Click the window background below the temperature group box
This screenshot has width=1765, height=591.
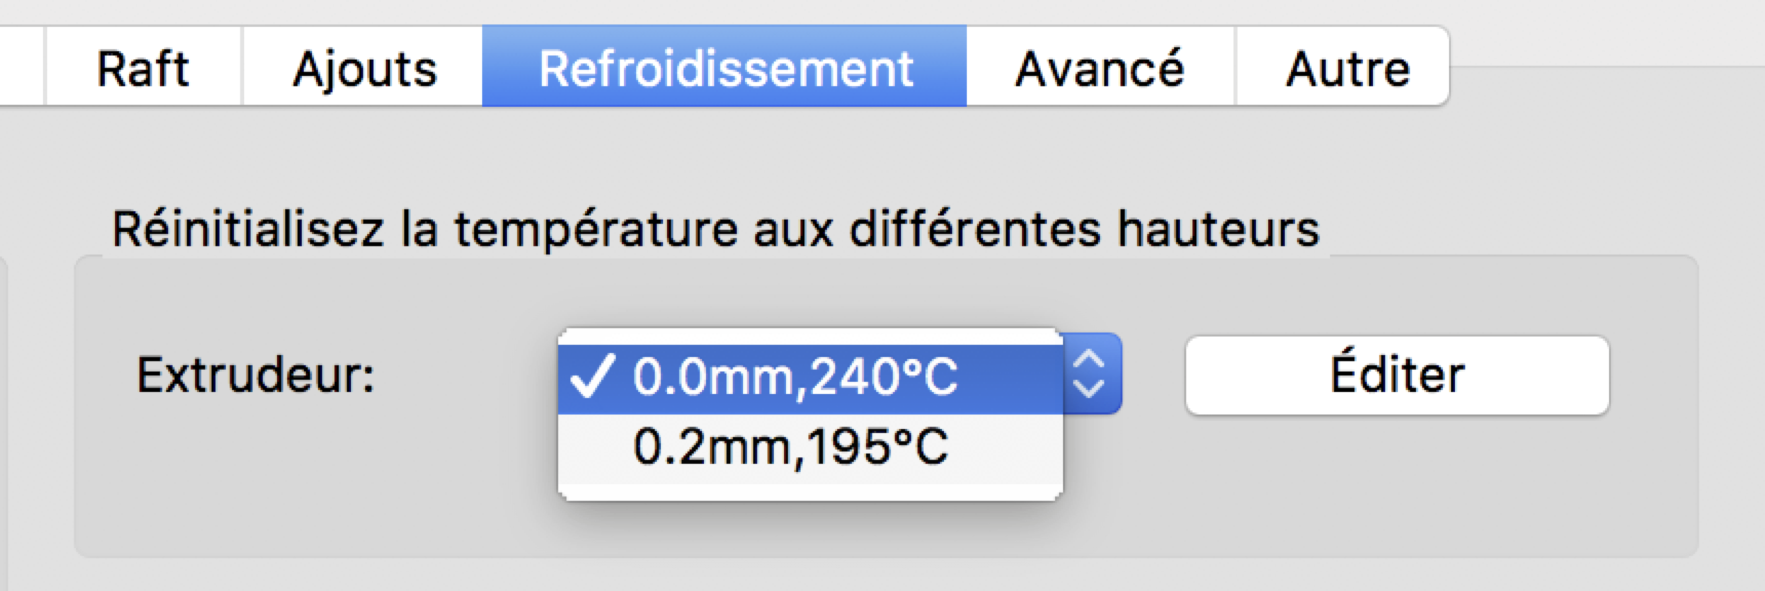tap(880, 575)
